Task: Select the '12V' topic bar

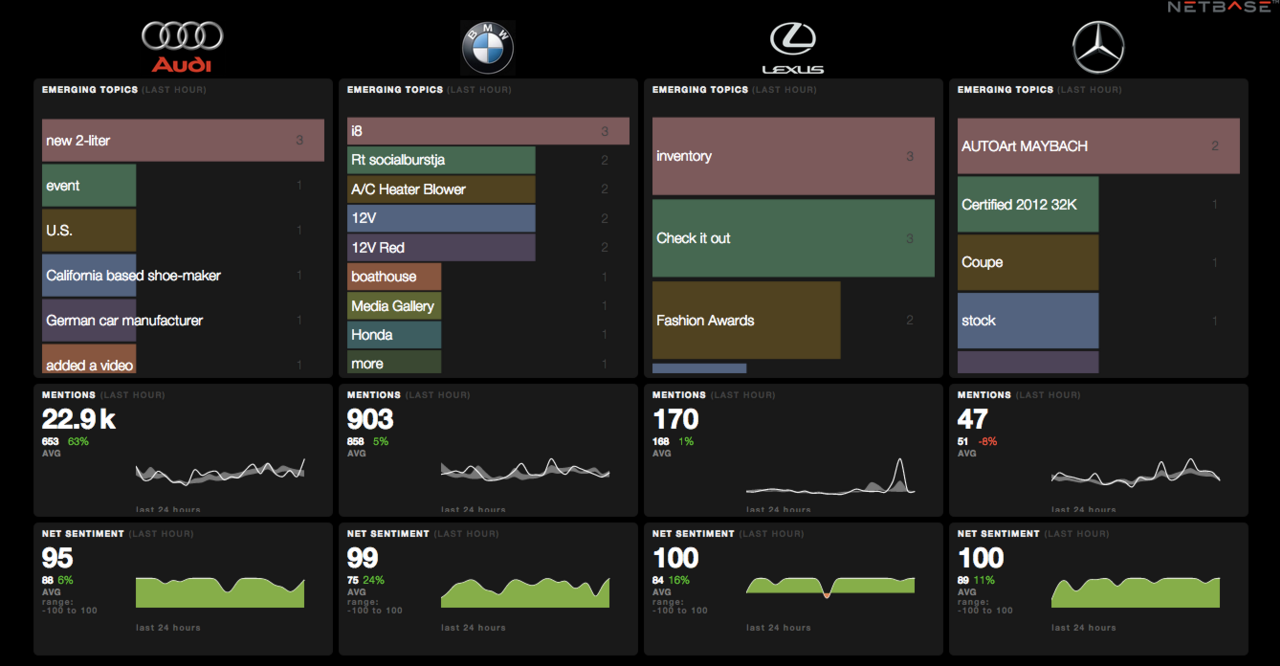Action: [441, 218]
